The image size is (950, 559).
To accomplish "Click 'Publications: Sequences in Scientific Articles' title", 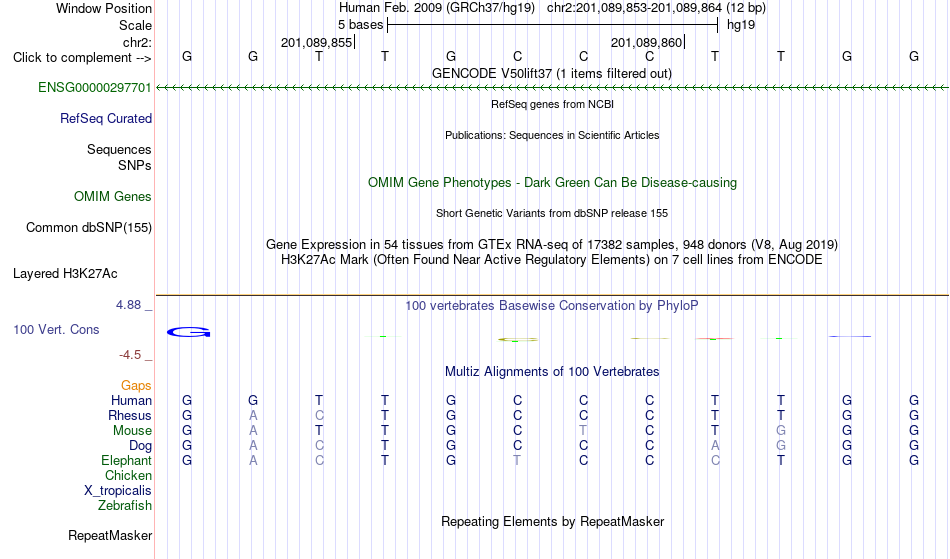I will point(552,135).
